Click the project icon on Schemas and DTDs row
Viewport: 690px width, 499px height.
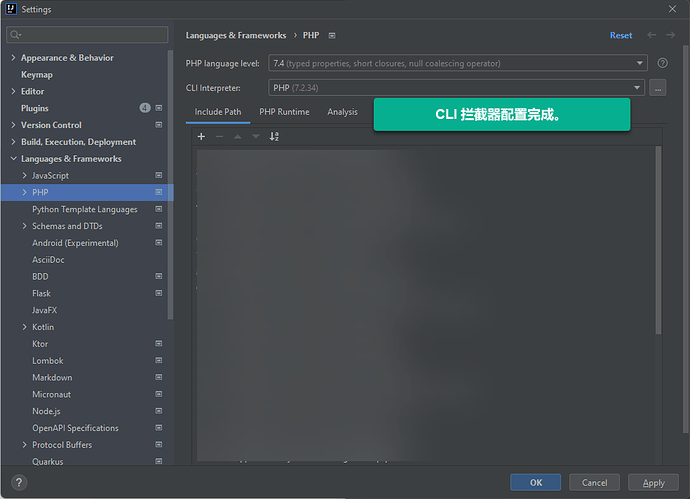(159, 226)
